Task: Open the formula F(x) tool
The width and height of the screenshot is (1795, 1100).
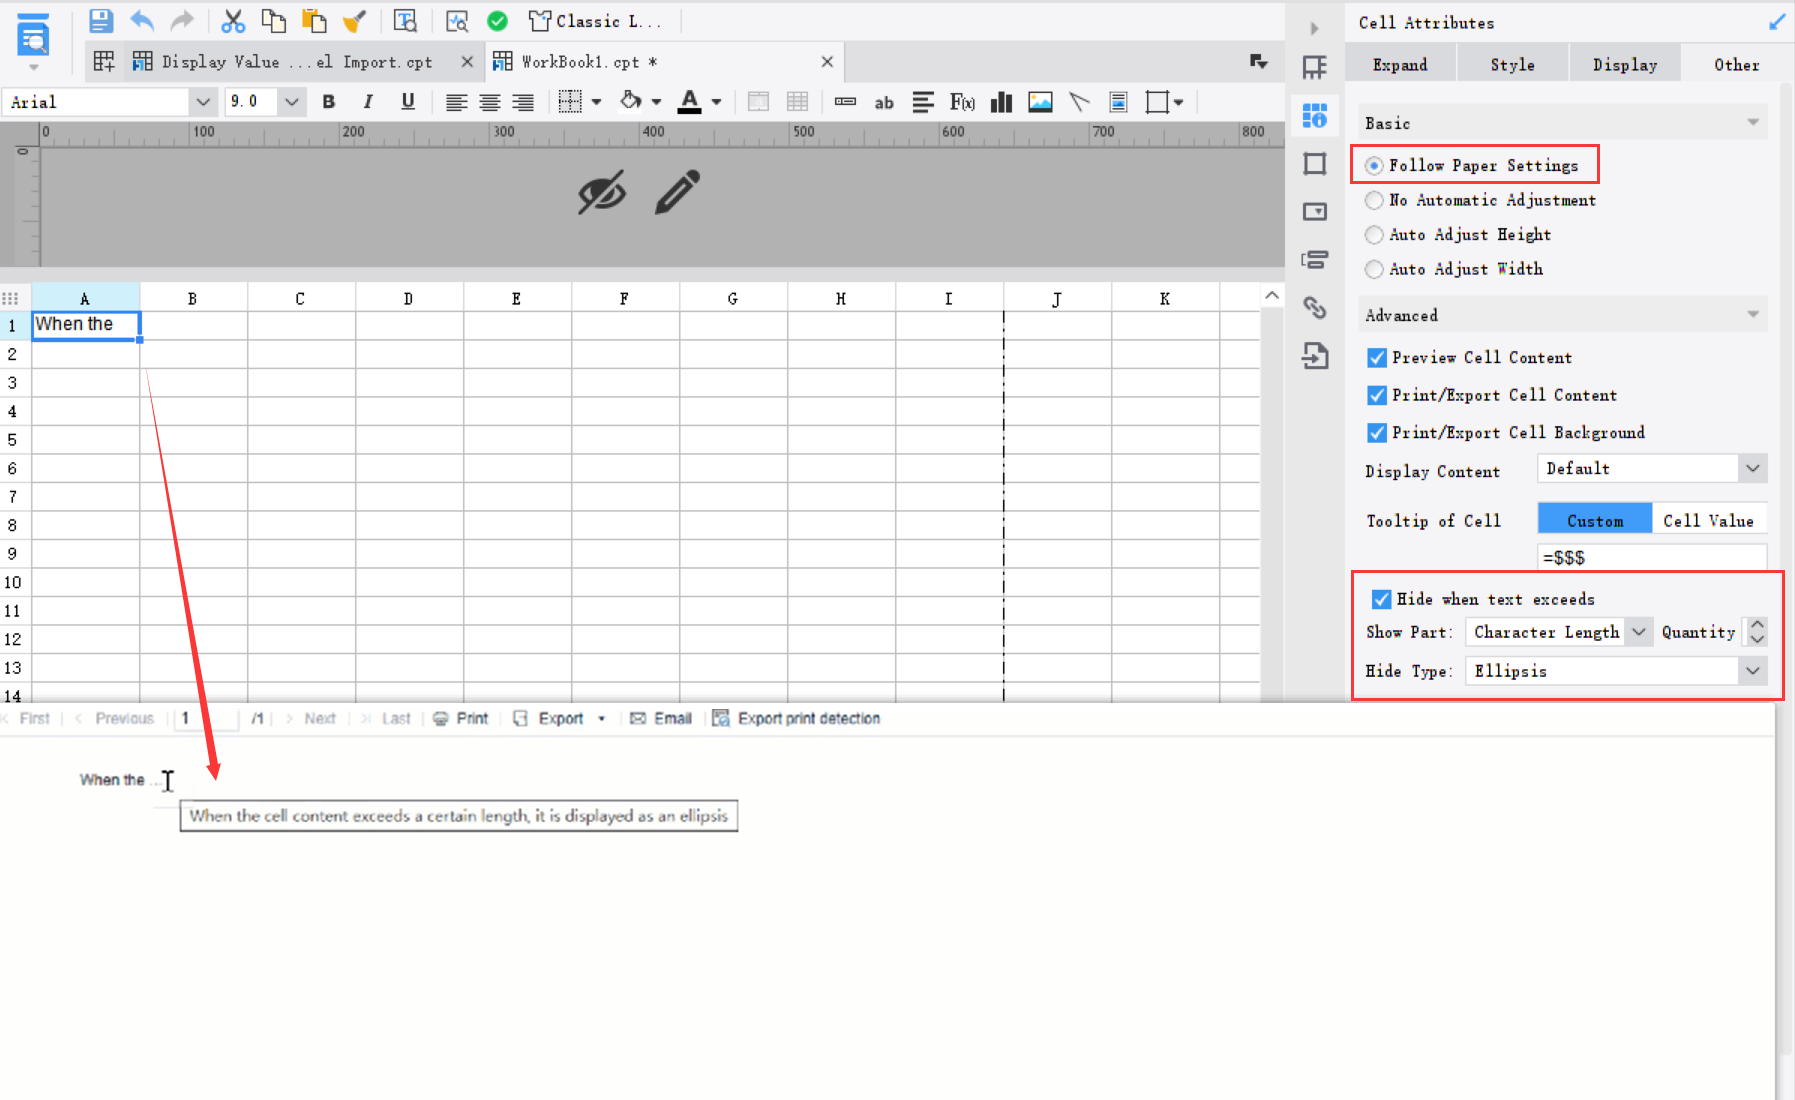Action: (x=963, y=101)
